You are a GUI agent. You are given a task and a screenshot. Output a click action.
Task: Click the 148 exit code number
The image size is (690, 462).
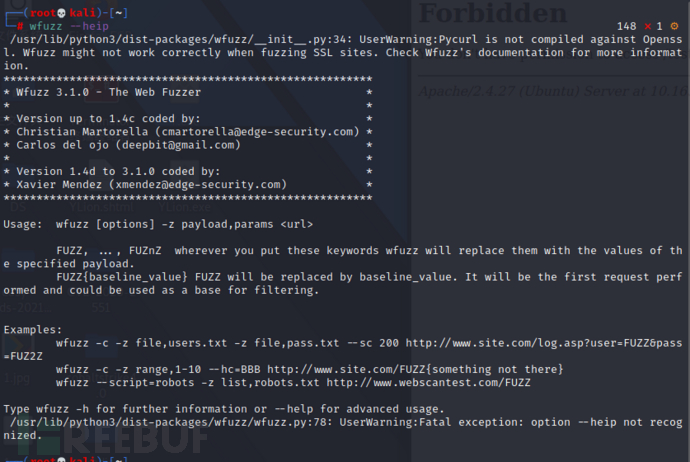626,26
